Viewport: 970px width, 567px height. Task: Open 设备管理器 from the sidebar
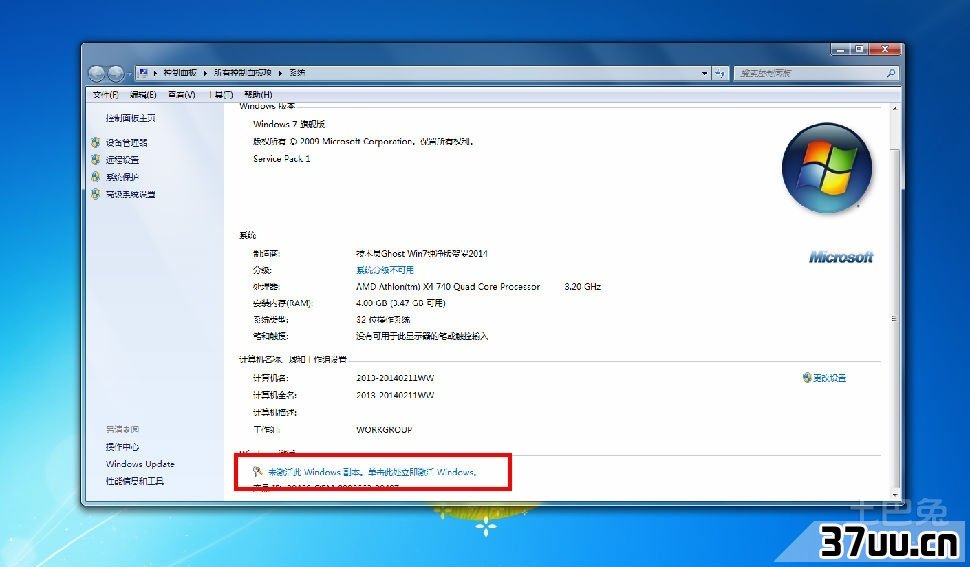pyautogui.click(x=126, y=143)
